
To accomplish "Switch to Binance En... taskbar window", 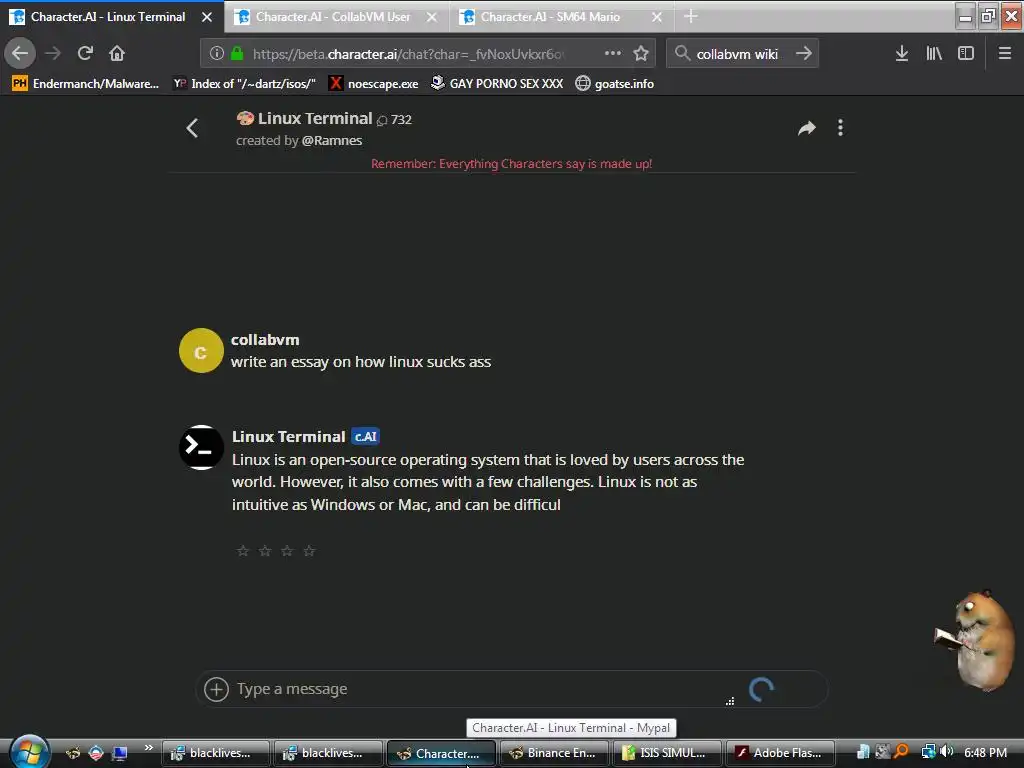I will pos(554,753).
